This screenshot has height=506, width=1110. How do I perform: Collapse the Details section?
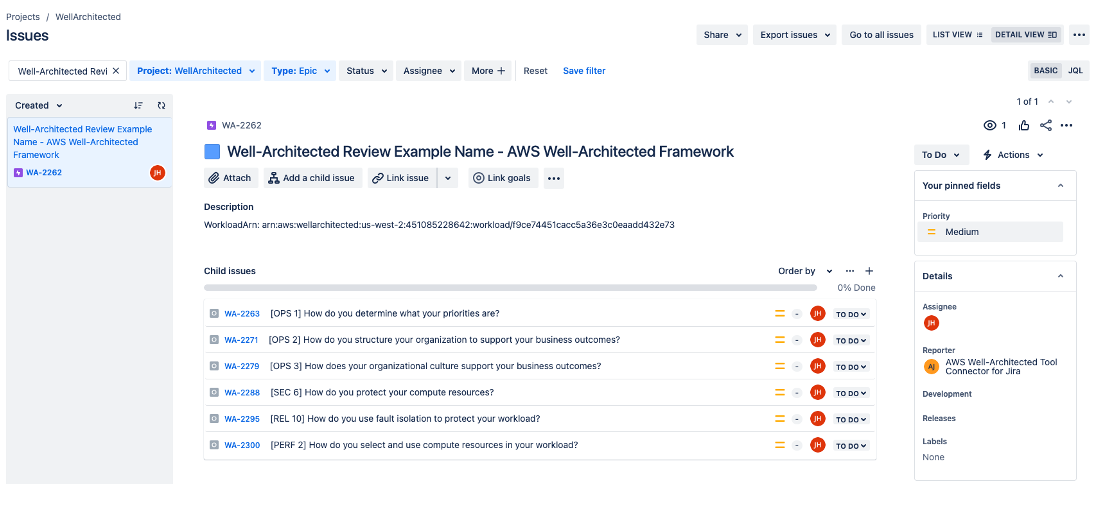click(x=1060, y=276)
